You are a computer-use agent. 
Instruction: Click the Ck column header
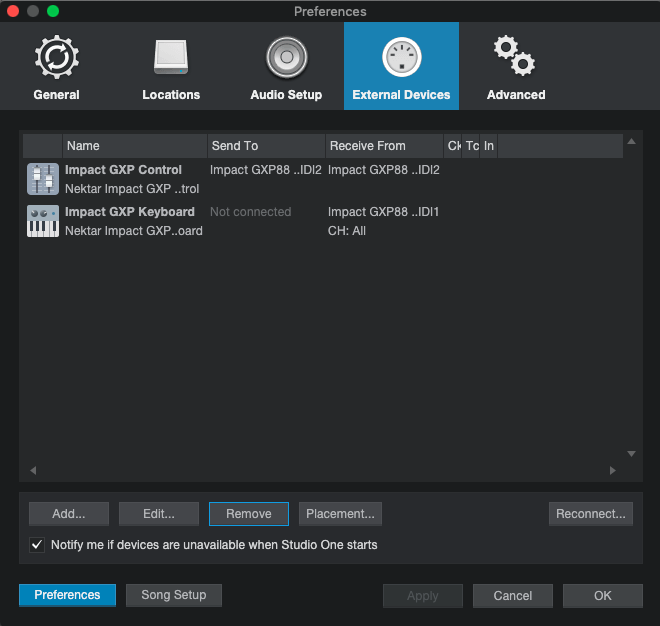[x=453, y=146]
